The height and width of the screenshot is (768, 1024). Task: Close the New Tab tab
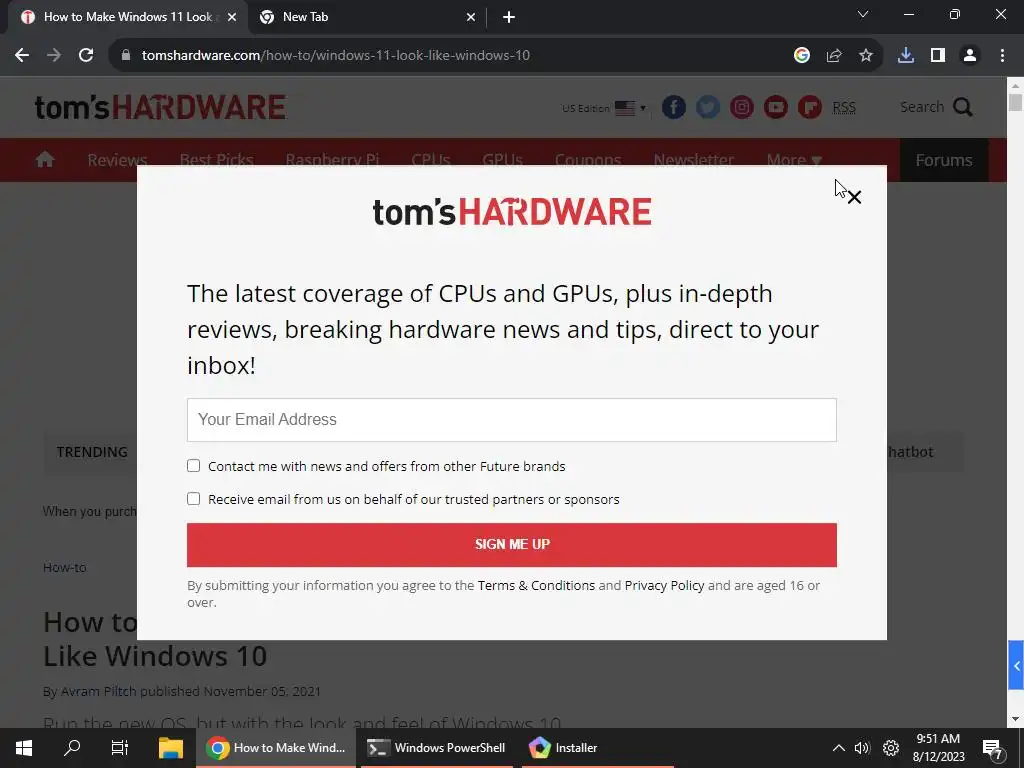click(x=471, y=17)
